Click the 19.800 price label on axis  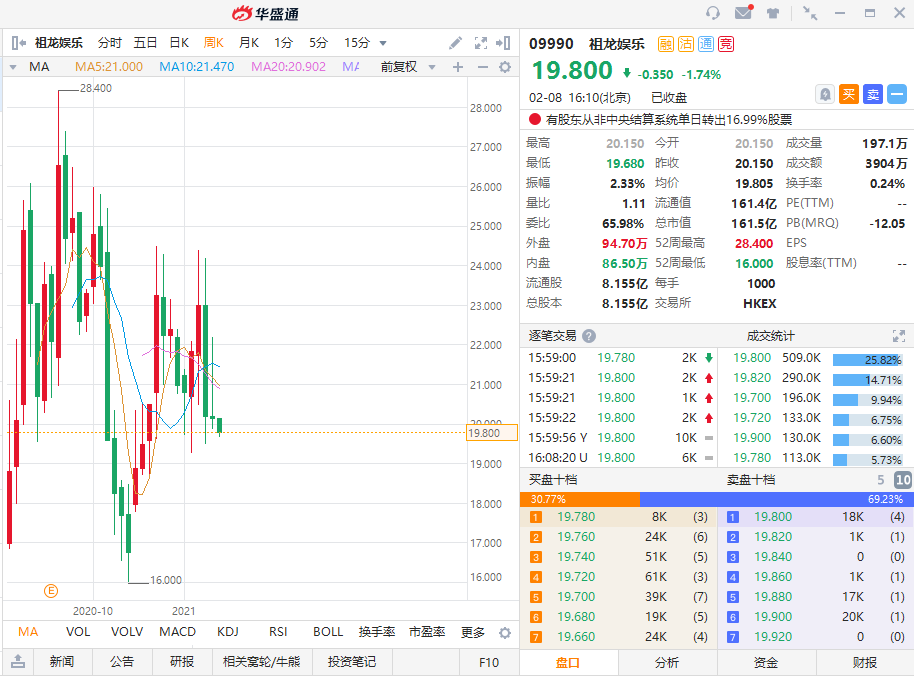[x=492, y=433]
